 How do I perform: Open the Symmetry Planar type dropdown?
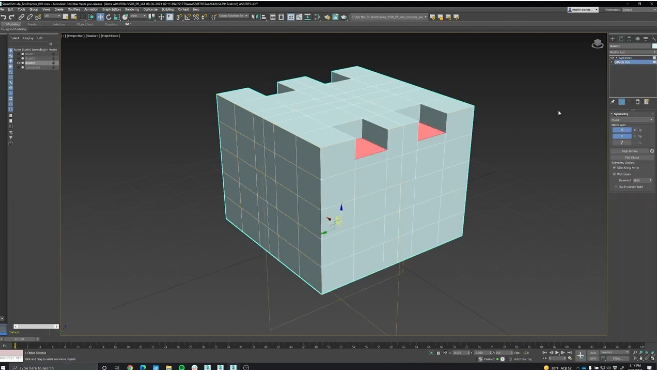pos(632,120)
